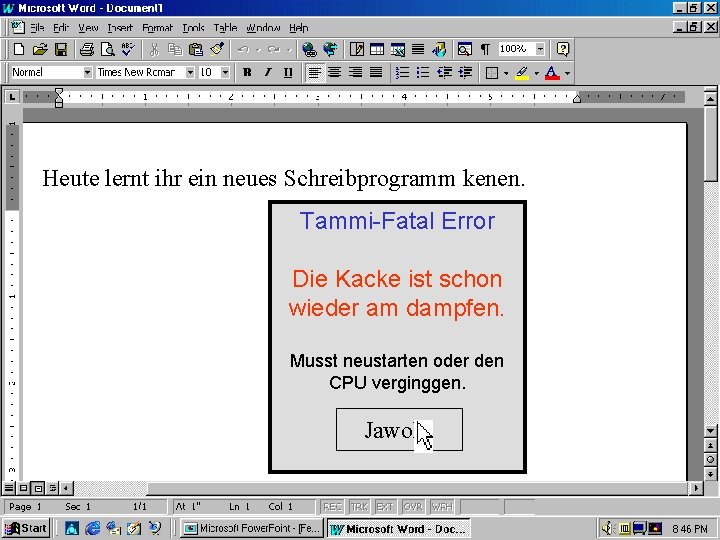This screenshot has width=720, height=540.
Task: Open font color dropdown arrow
Action: click(x=568, y=73)
